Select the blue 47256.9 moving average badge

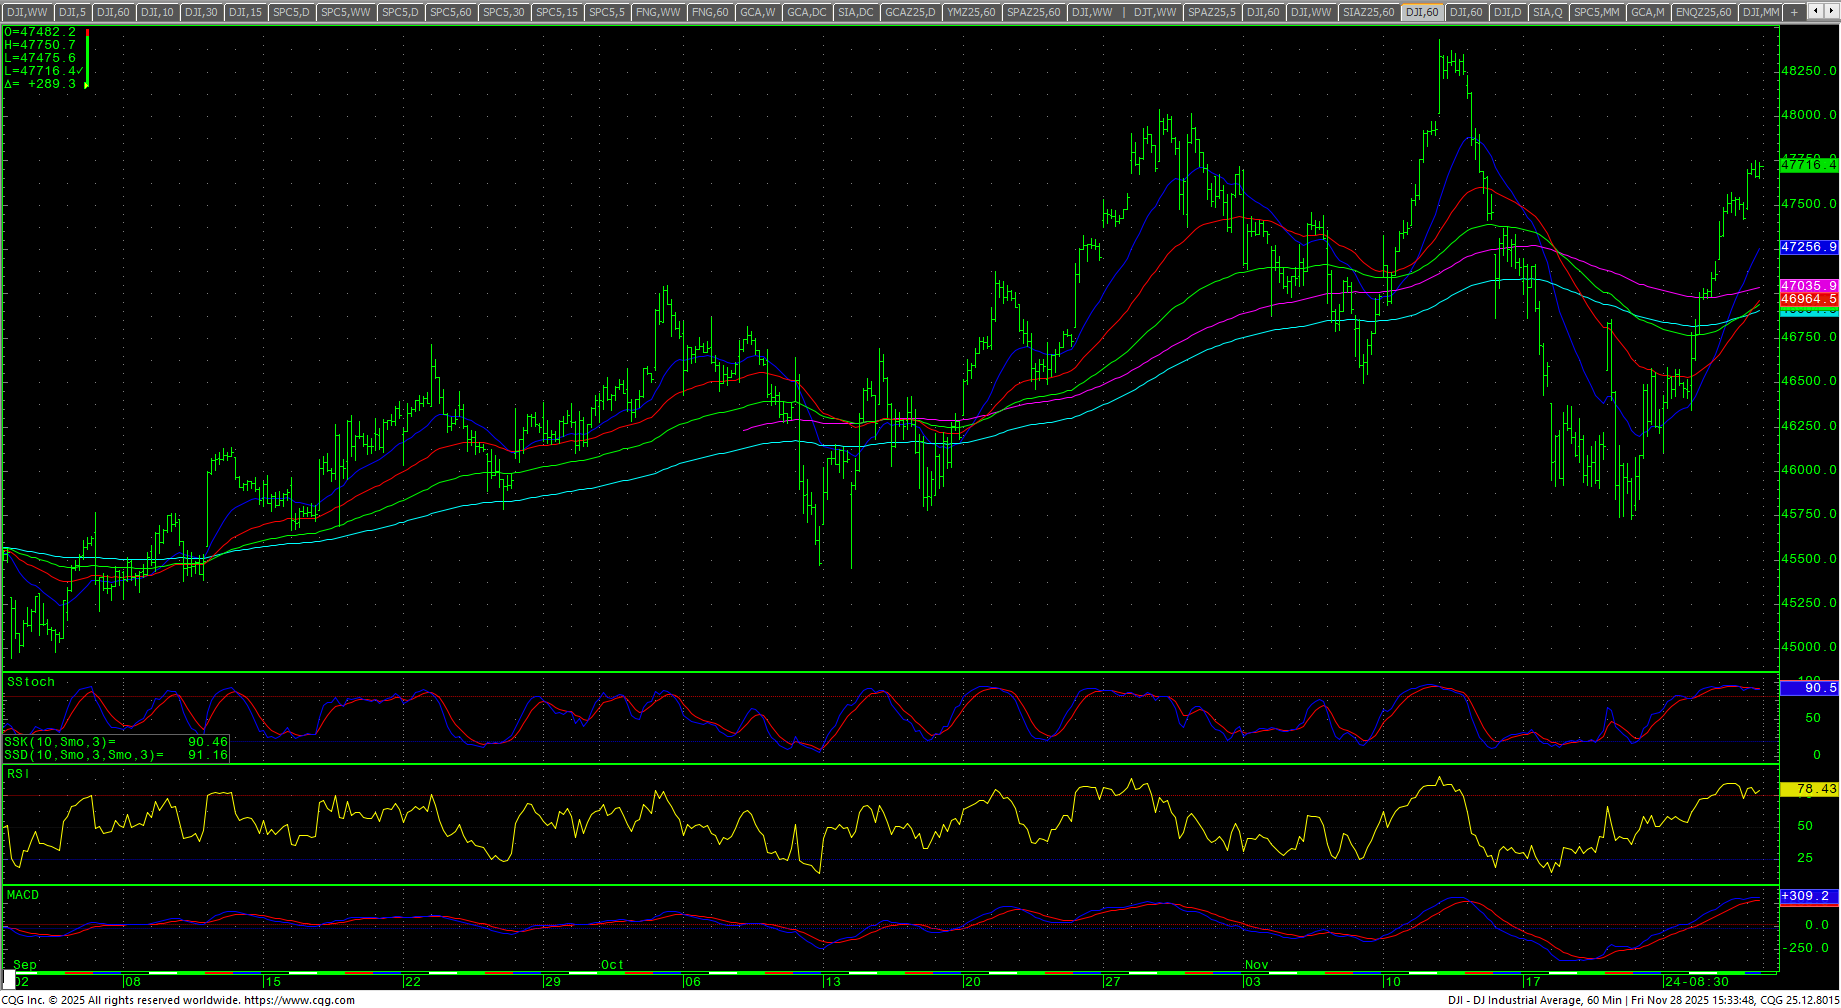pos(1809,247)
